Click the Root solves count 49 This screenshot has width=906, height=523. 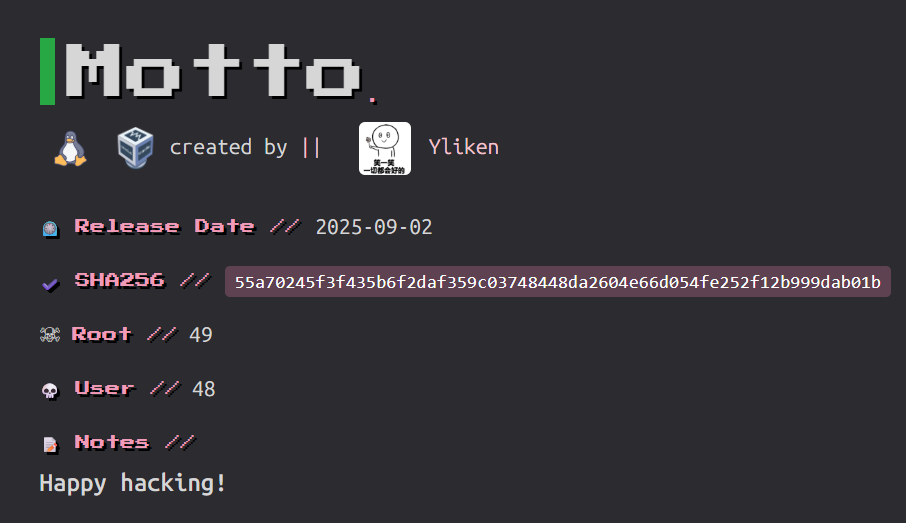[201, 334]
